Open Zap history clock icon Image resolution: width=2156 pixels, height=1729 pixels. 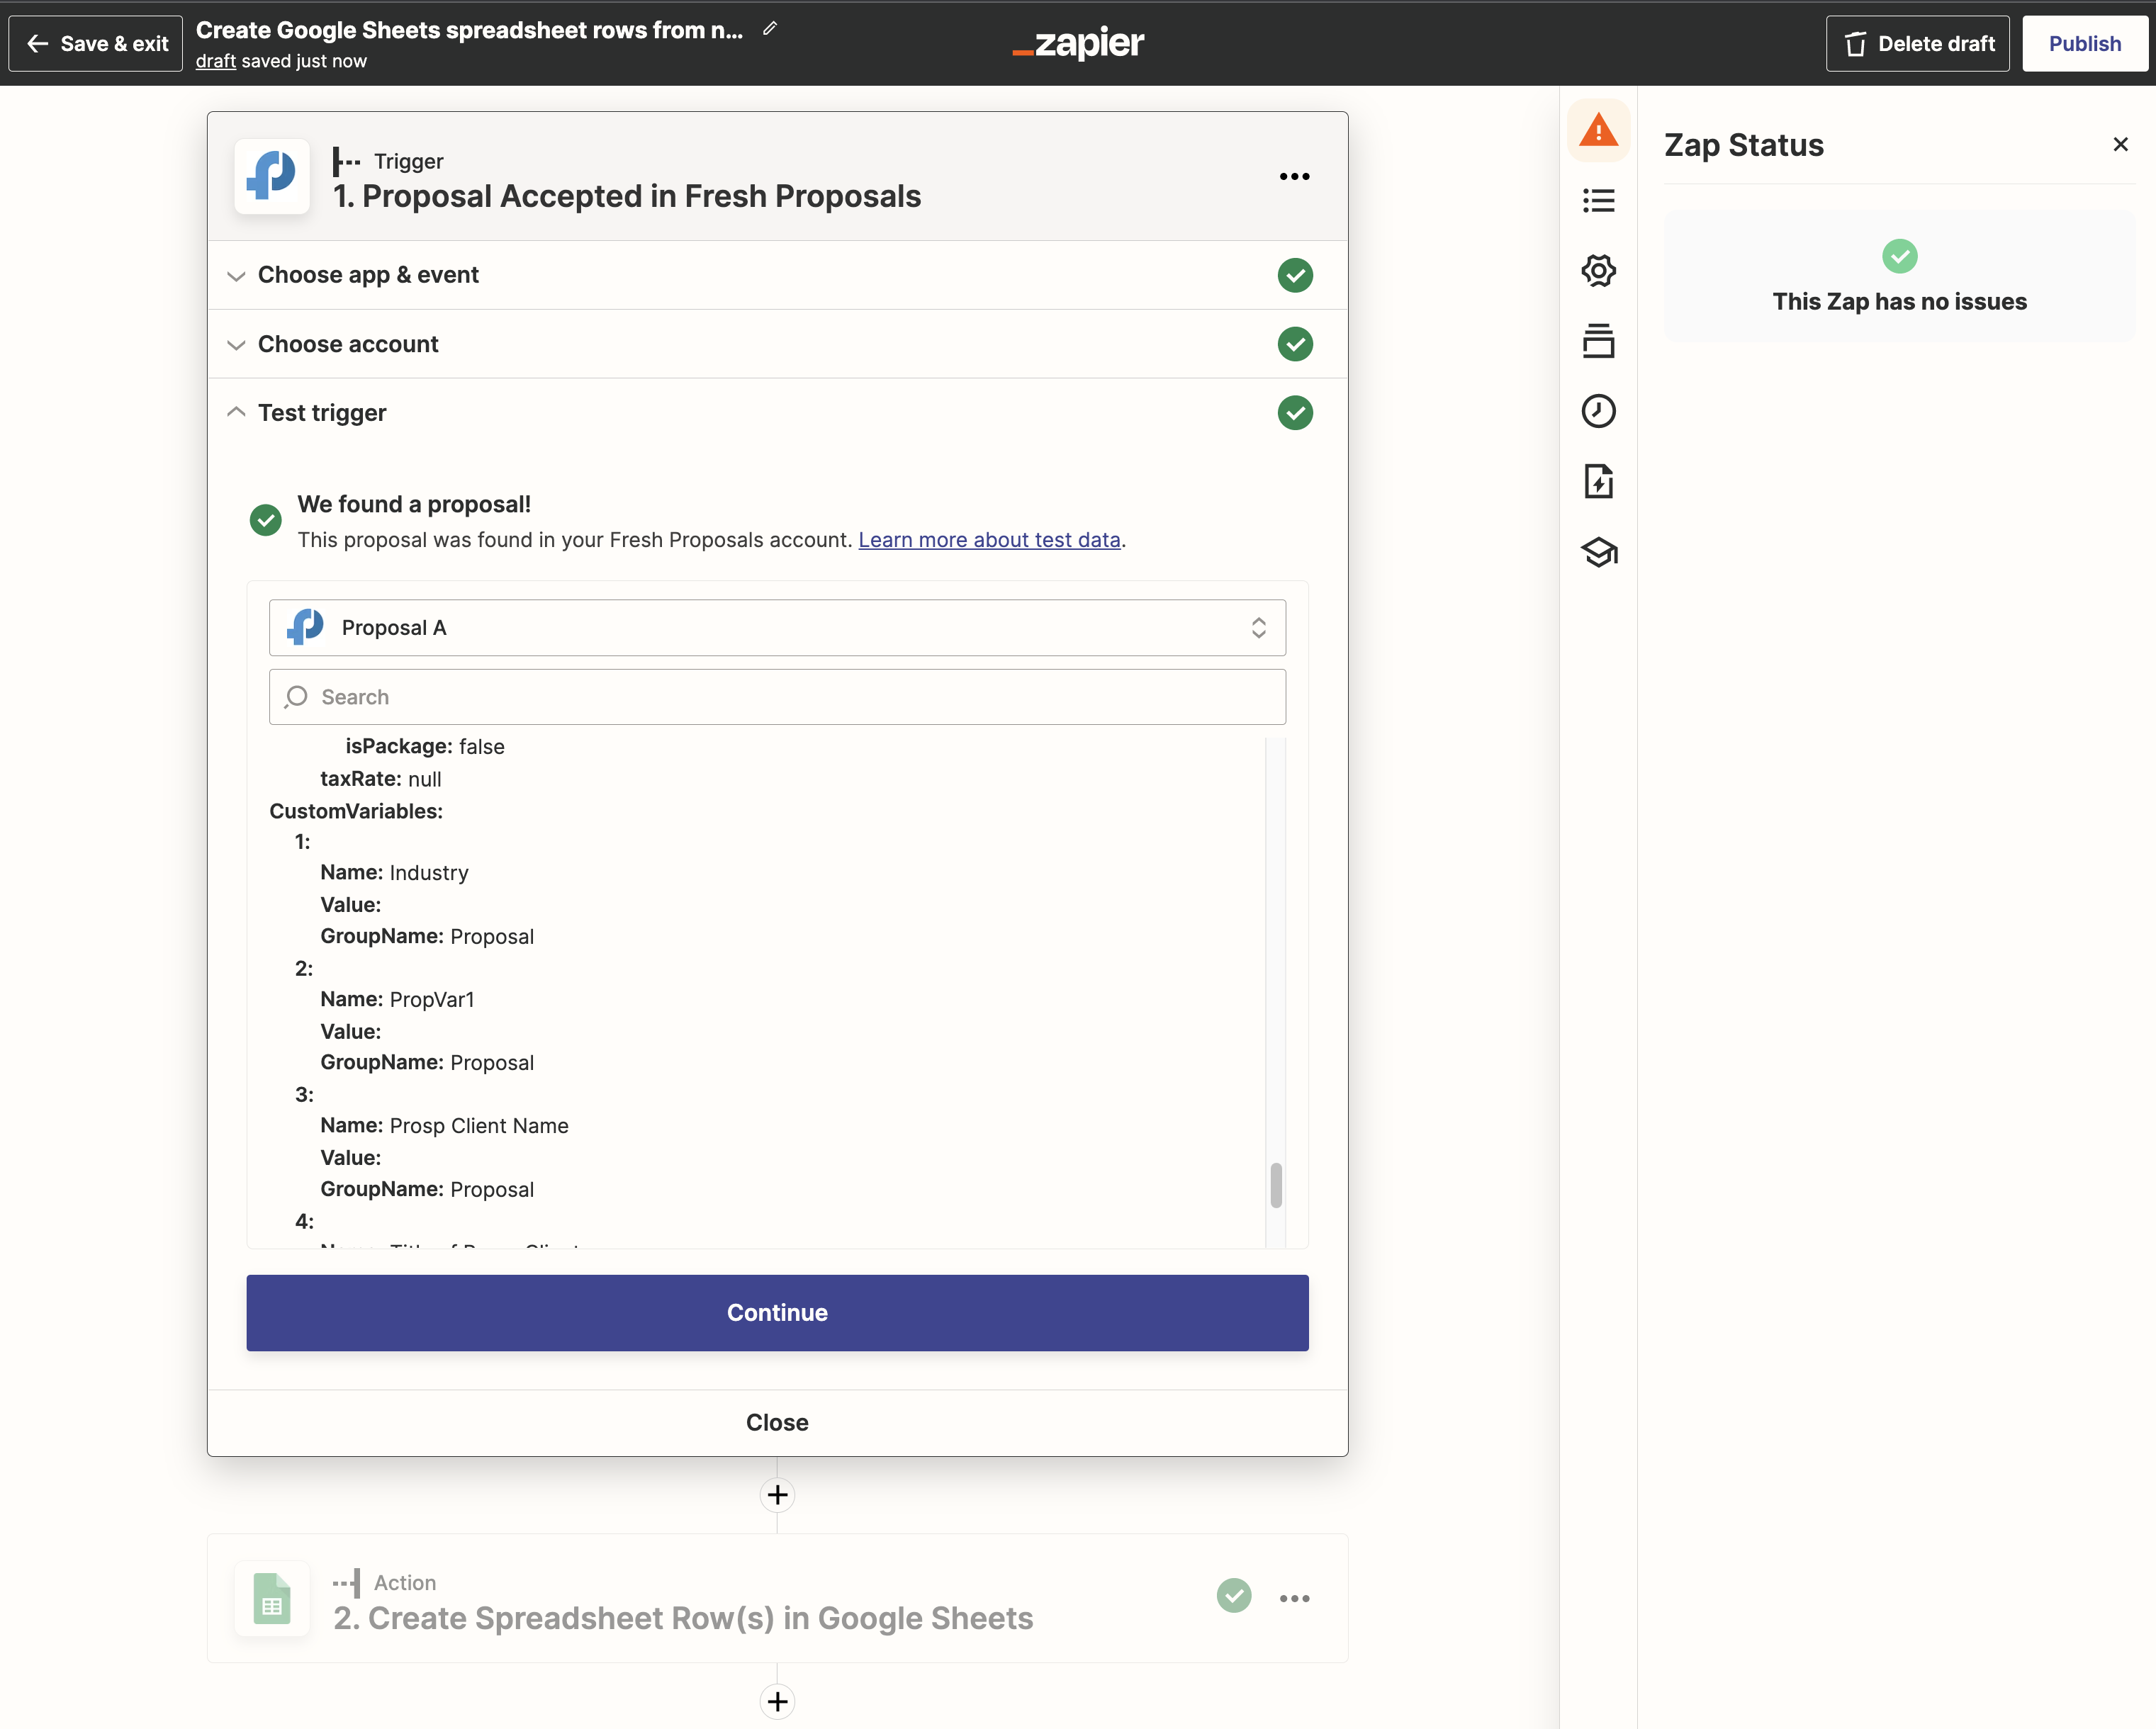coord(1598,411)
